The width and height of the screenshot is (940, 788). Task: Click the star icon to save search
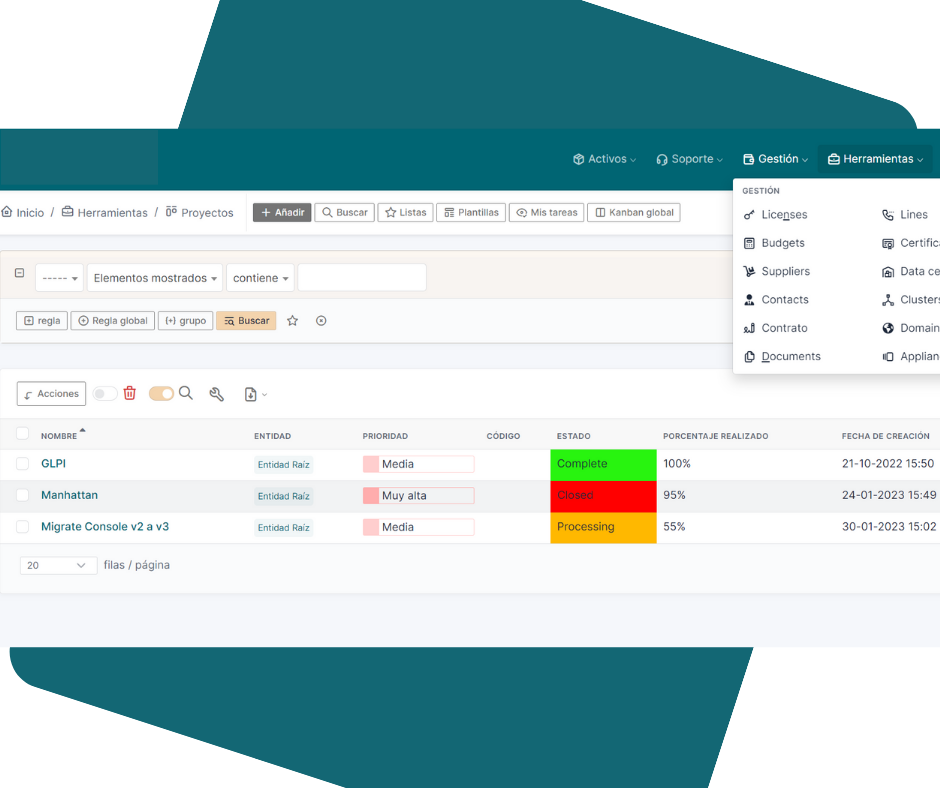click(x=293, y=321)
